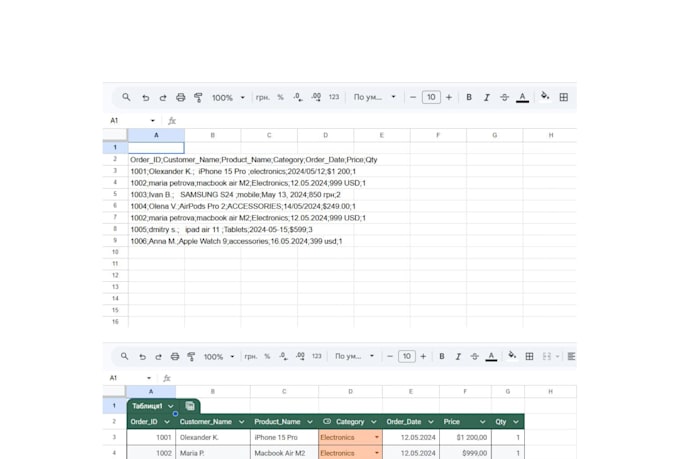This screenshot has width=680, height=459.
Task: Open fill color picker in lower toolbar
Action: point(512,355)
